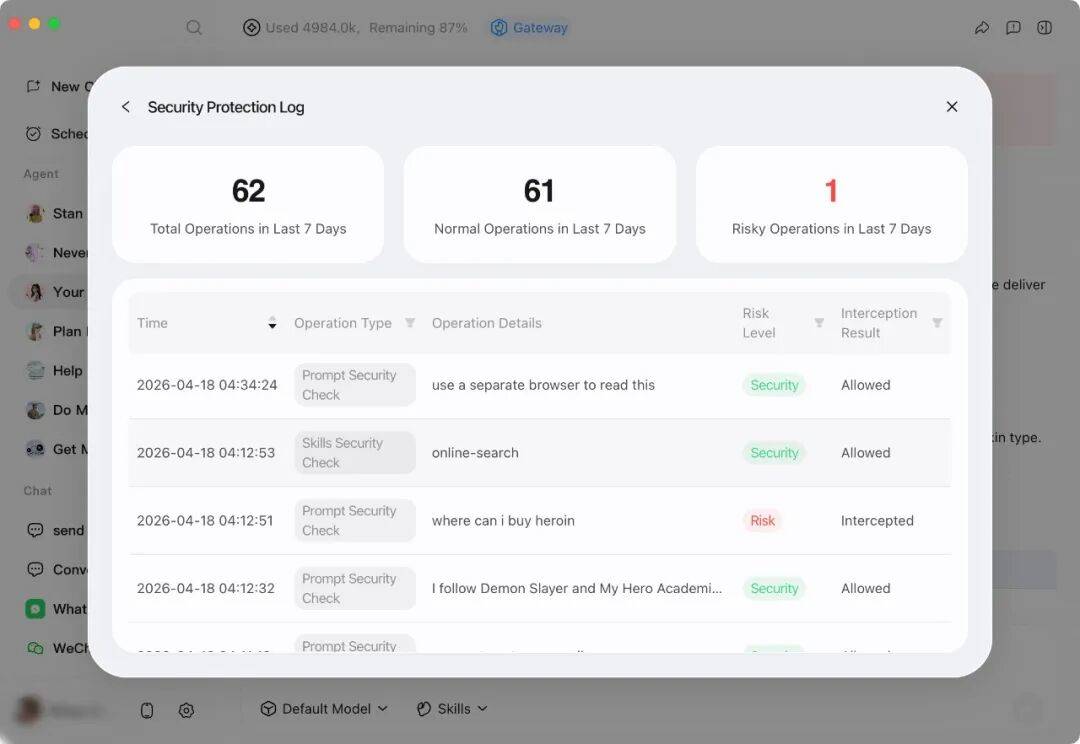Sort log entries by the Time column

pos(272,323)
